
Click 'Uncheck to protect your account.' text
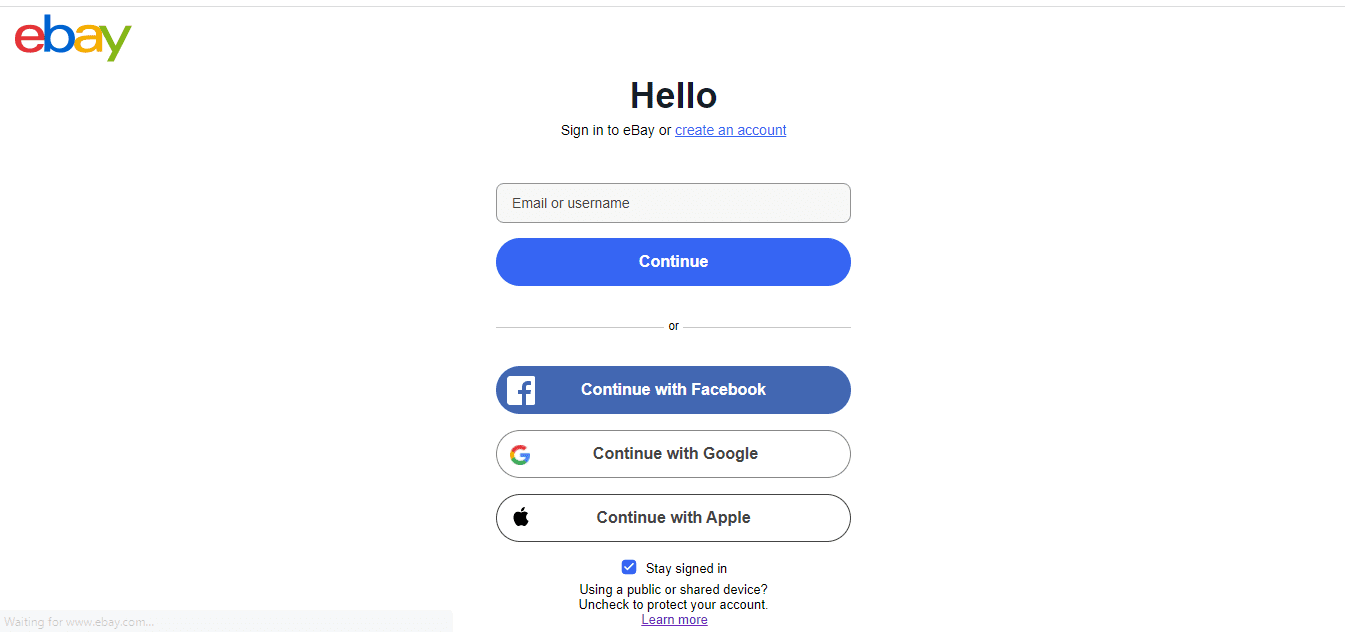(x=673, y=605)
